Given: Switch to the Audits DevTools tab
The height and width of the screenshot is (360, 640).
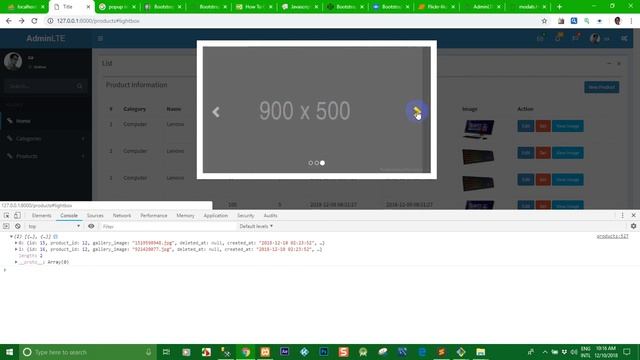Looking at the screenshot, I should point(270,216).
